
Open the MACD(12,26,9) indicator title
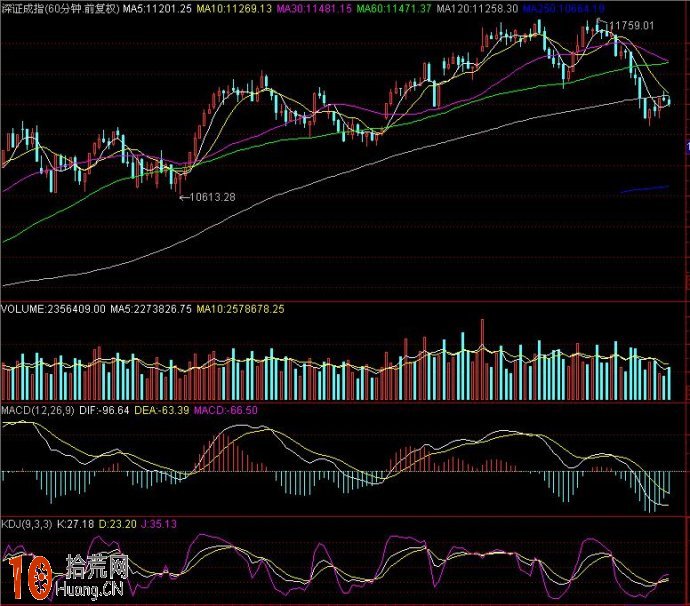[x=38, y=410]
